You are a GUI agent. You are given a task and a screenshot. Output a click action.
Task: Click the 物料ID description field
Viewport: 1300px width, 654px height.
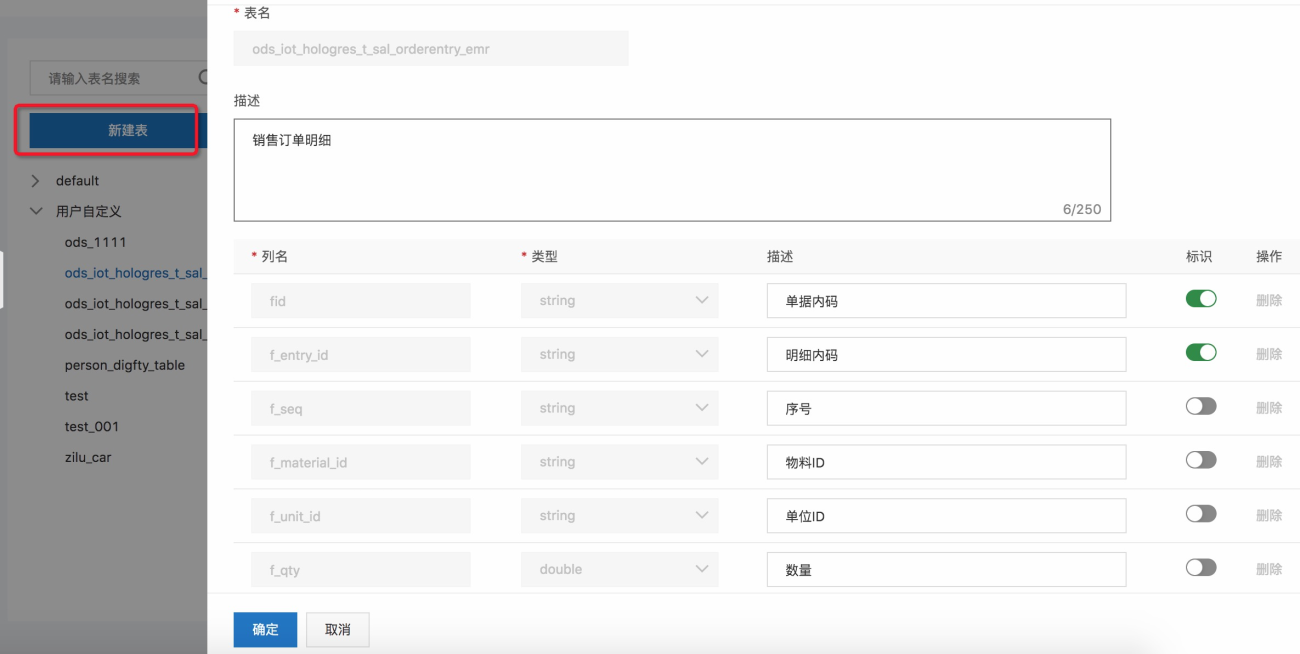click(946, 462)
